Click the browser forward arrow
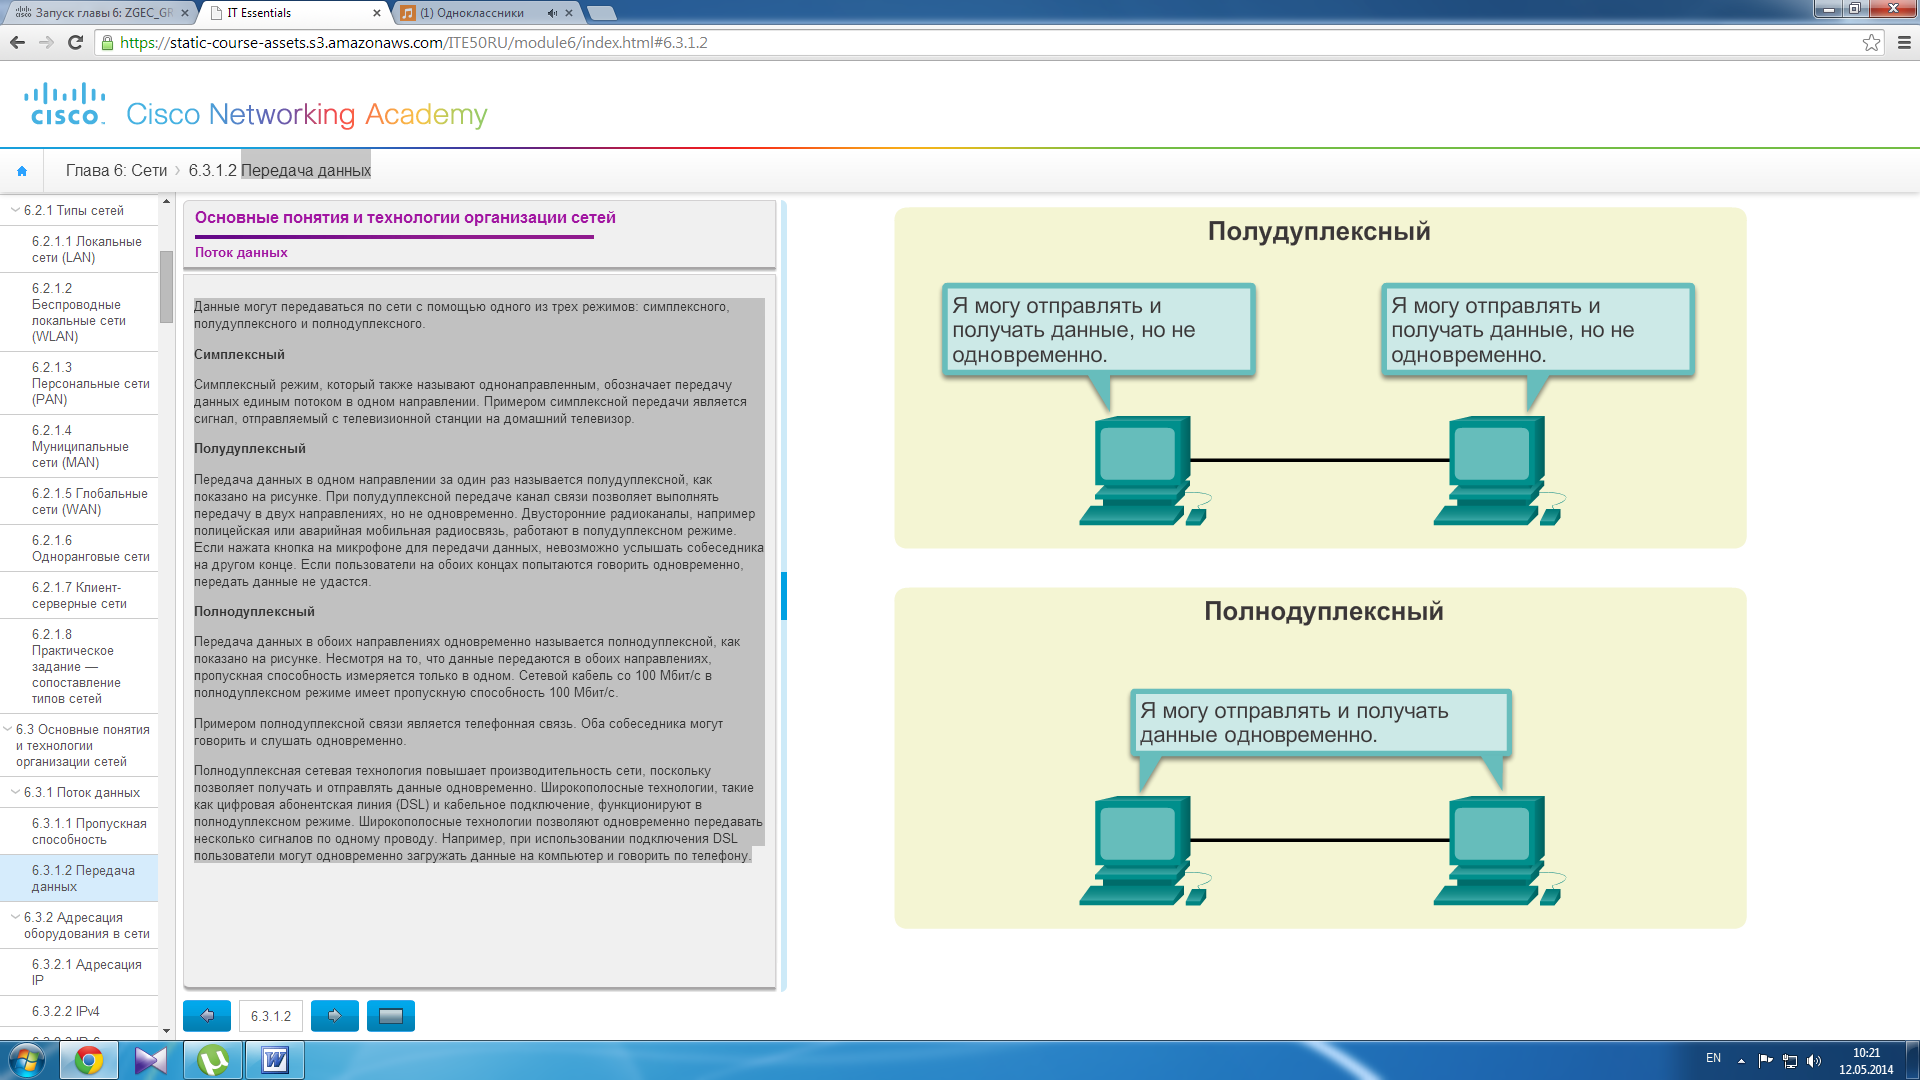 click(46, 42)
